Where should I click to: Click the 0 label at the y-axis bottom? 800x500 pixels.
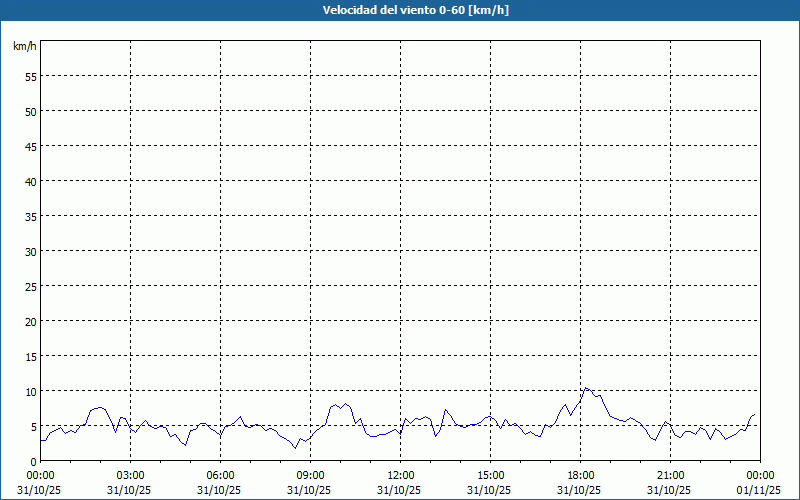pos(33,461)
